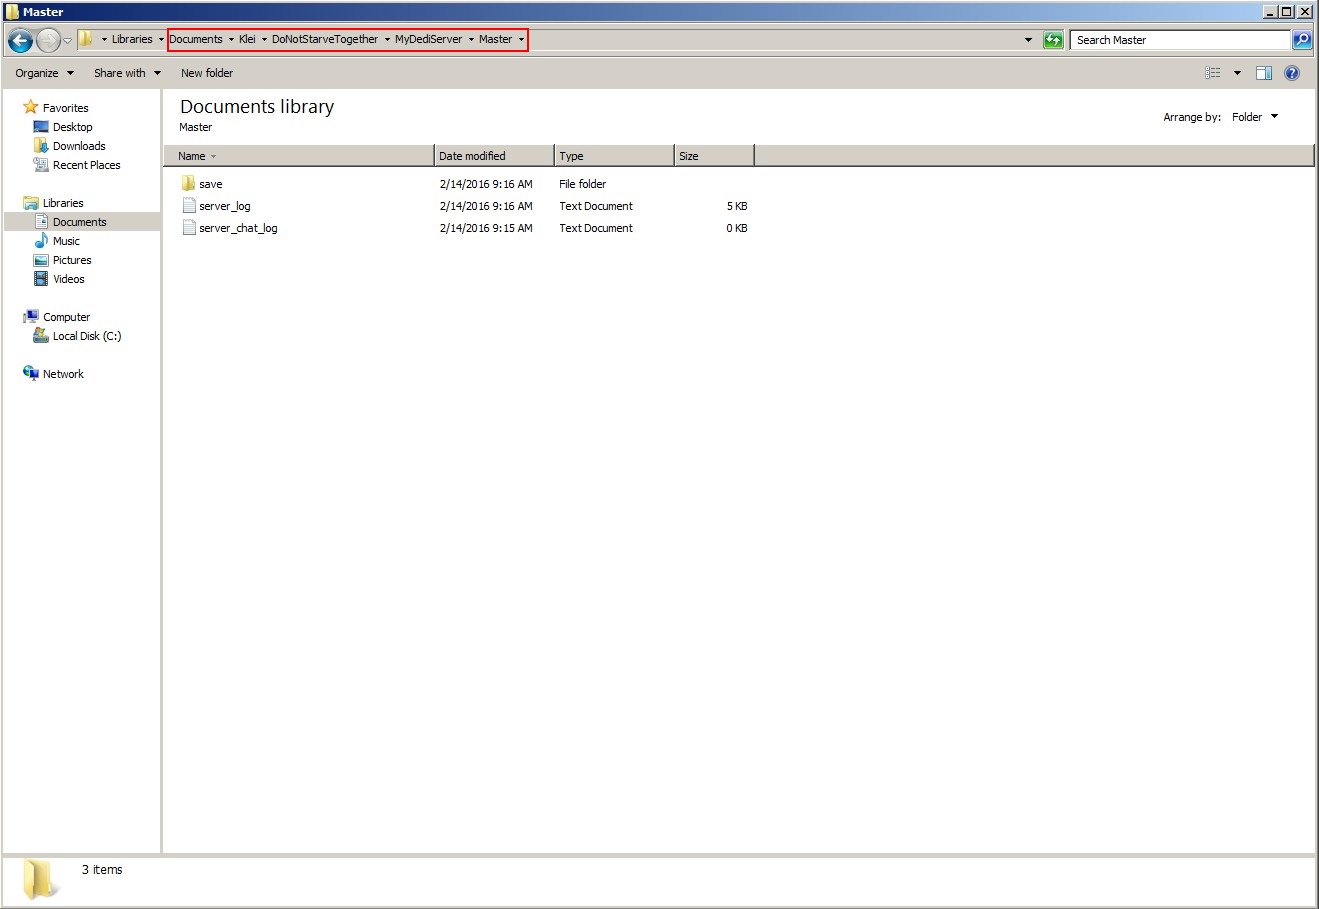Open the Pictures library label
1319x909 pixels.
click(72, 260)
